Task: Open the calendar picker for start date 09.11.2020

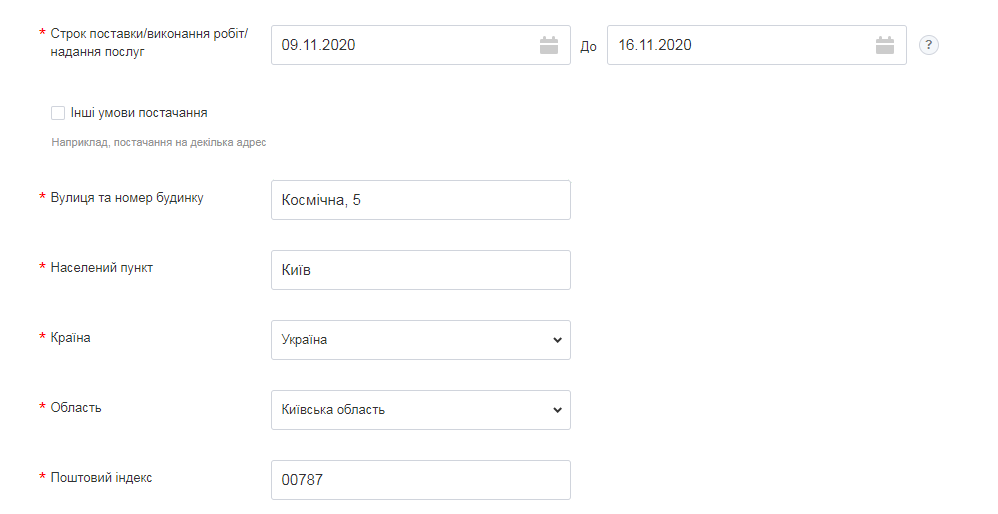Action: coord(549,45)
